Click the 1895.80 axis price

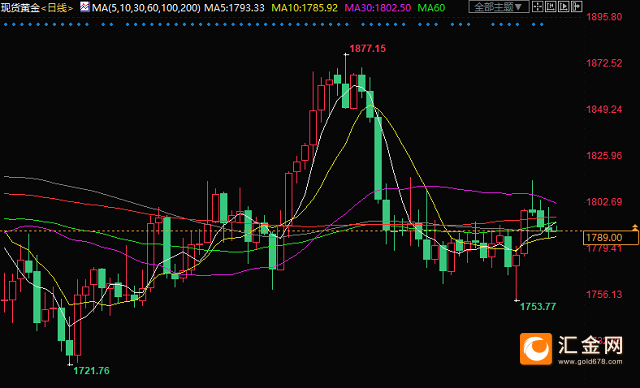click(x=604, y=17)
